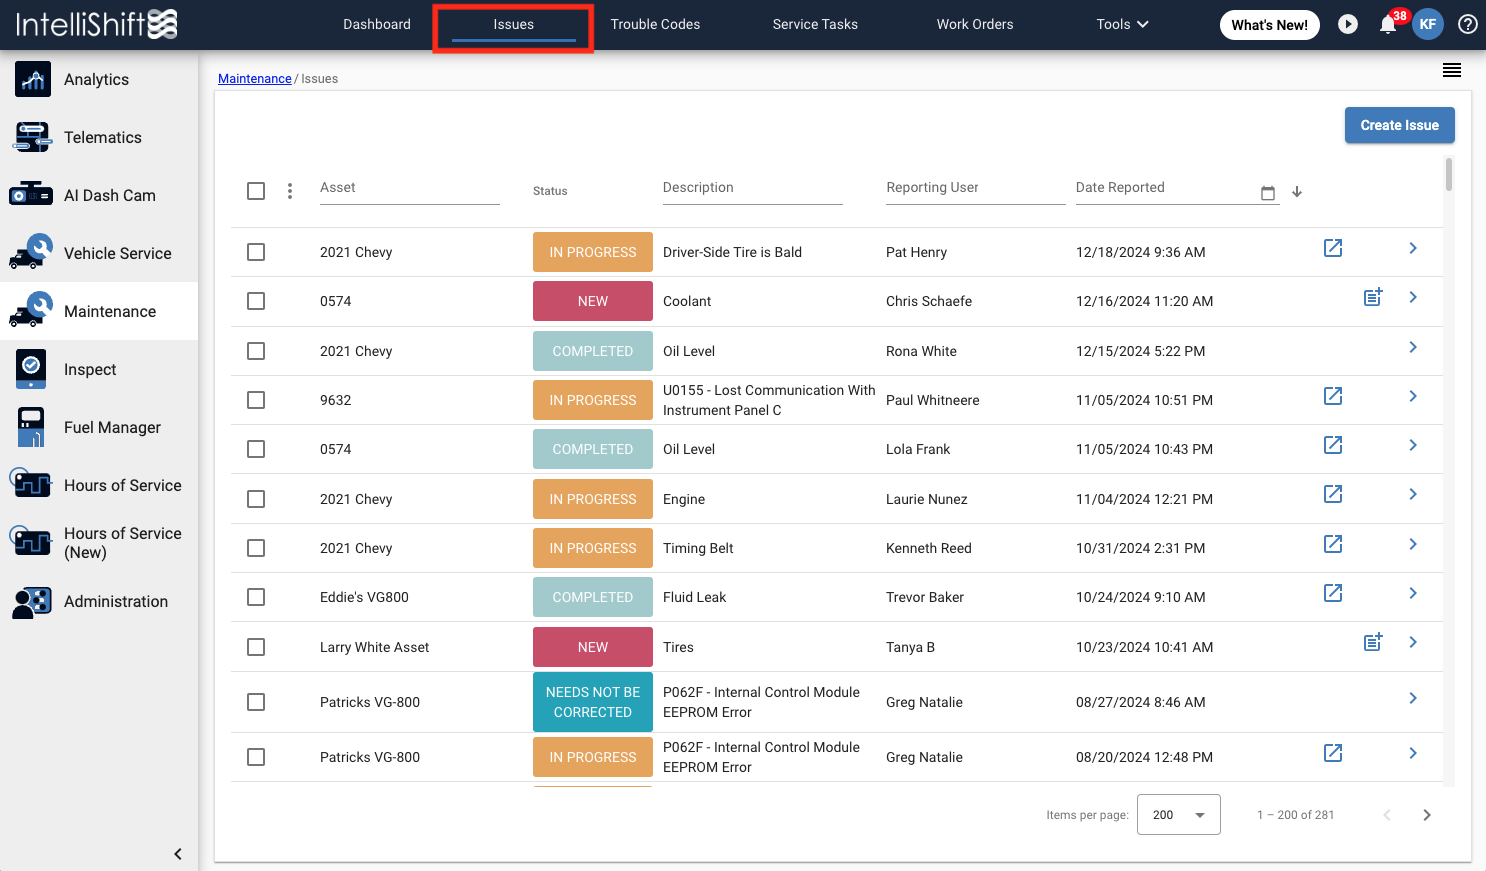Select the Coolant issue checkbox

pos(256,301)
